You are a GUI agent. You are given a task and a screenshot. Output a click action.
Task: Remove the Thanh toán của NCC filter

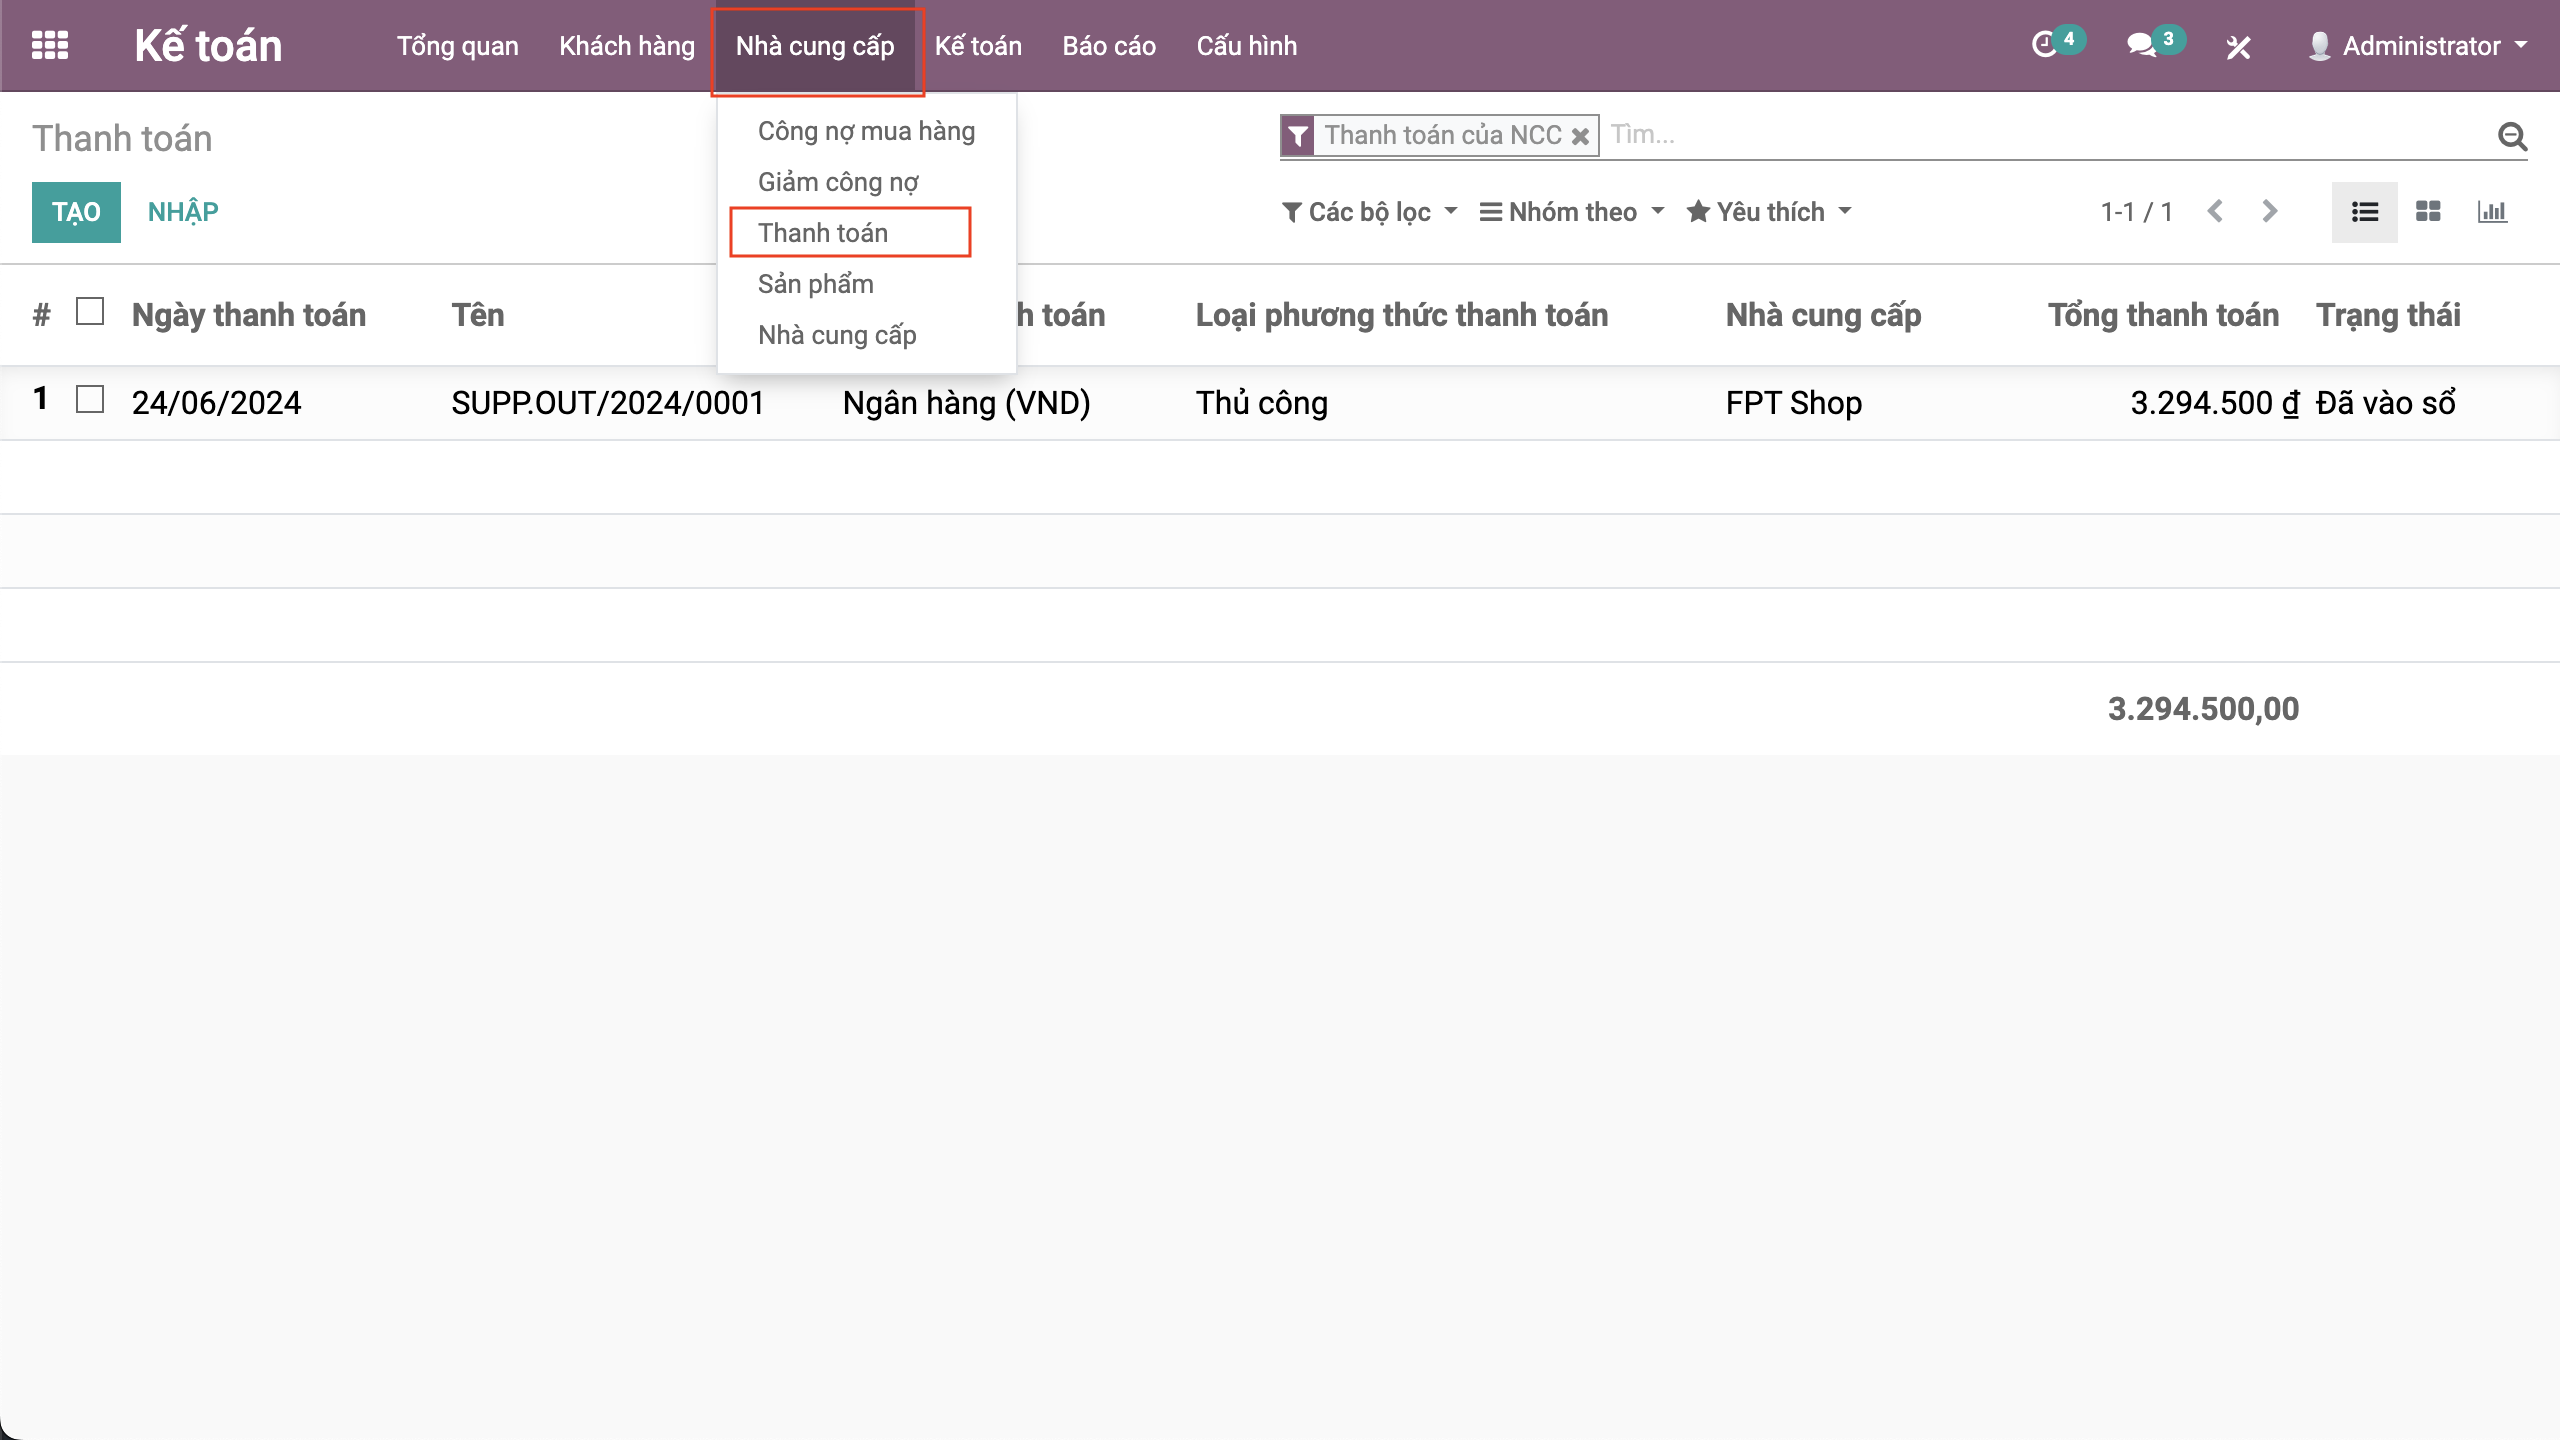[1580, 136]
